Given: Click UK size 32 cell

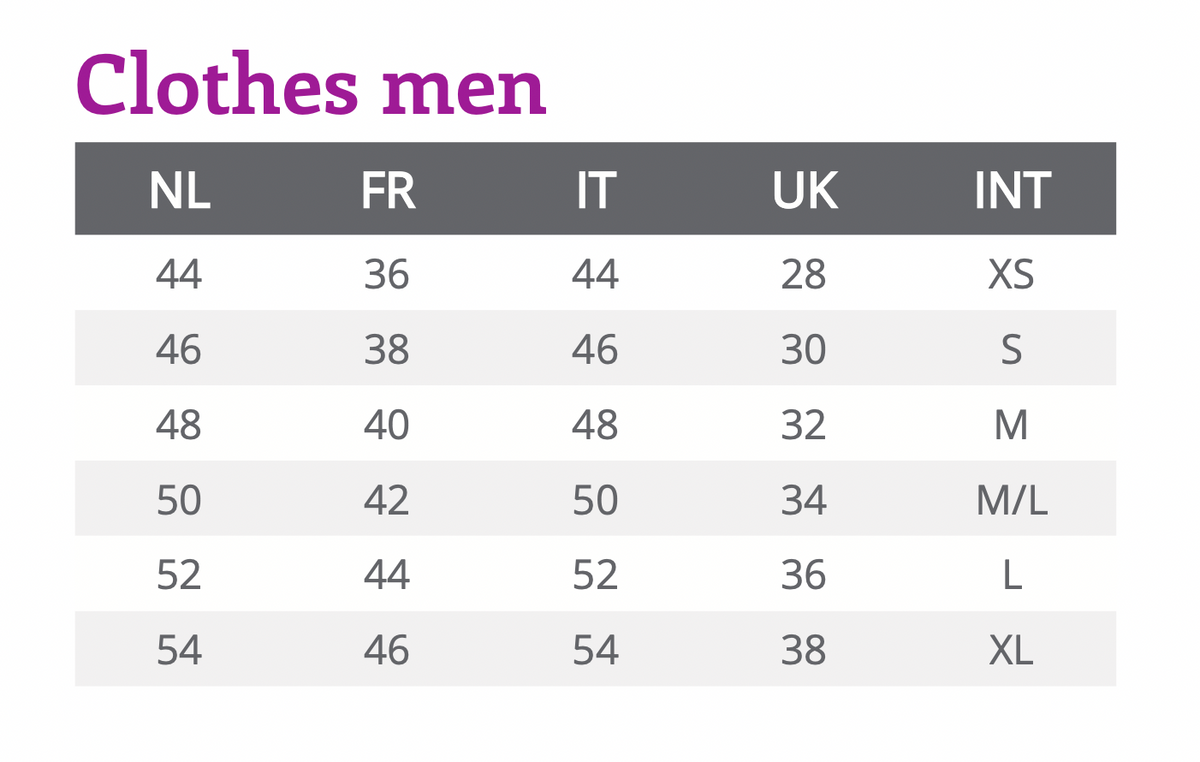Looking at the screenshot, I should [x=804, y=425].
